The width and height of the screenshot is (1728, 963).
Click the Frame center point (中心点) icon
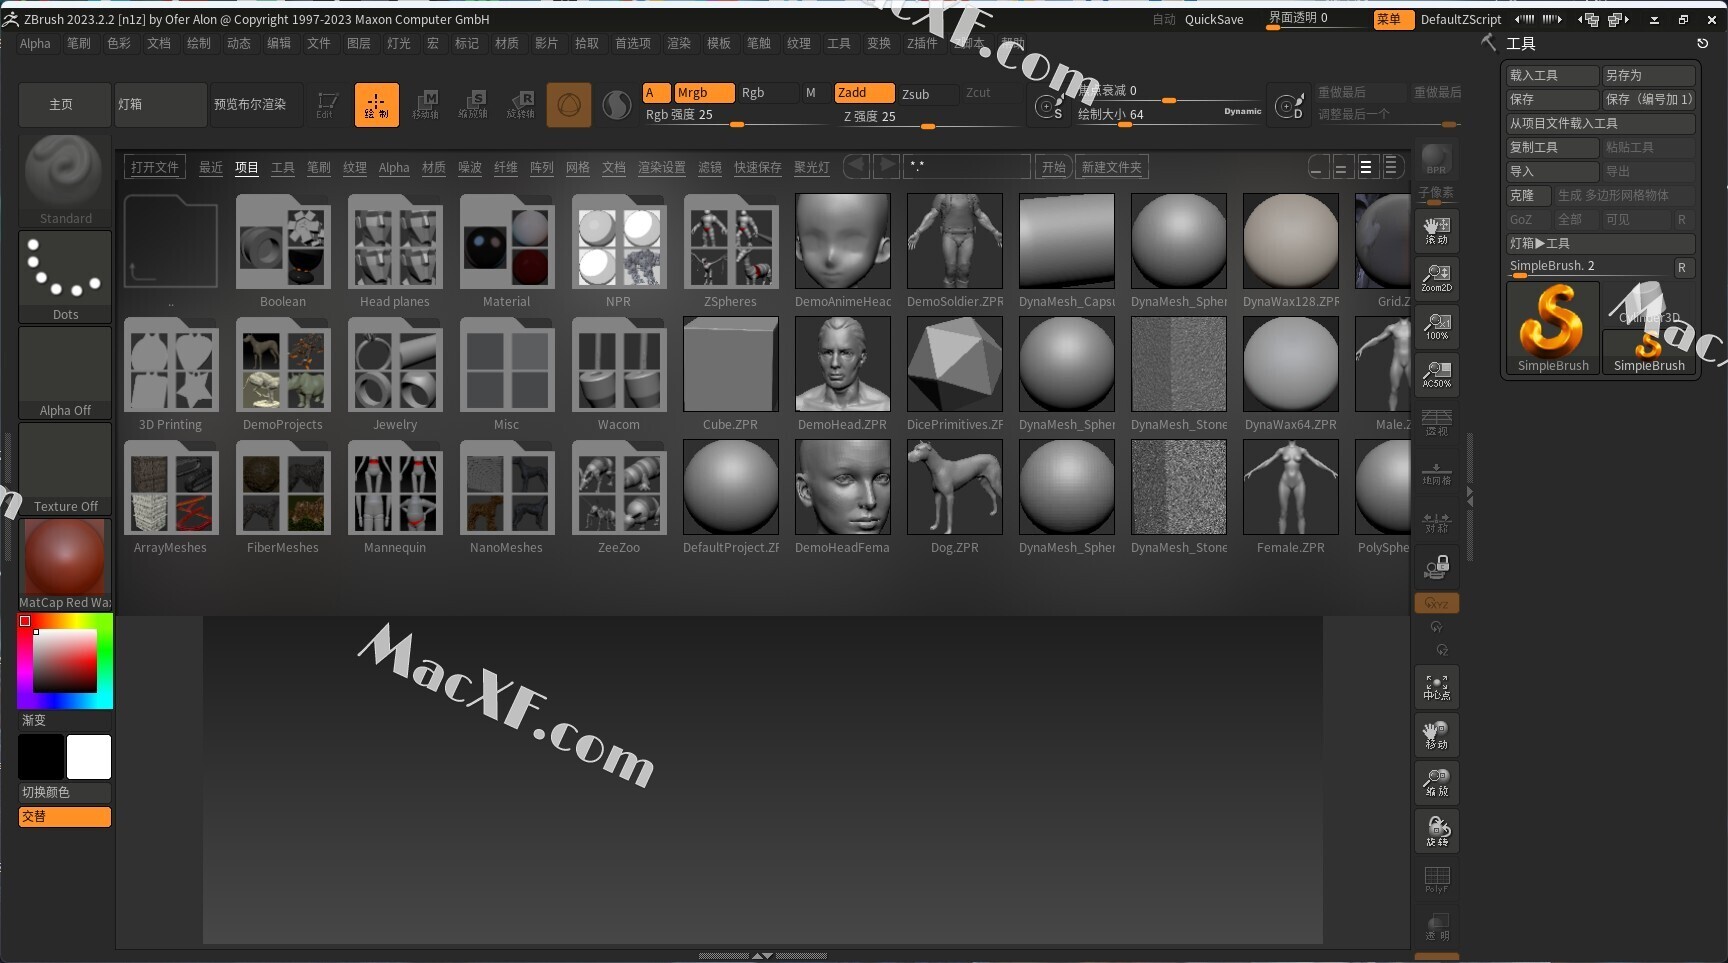click(1437, 687)
